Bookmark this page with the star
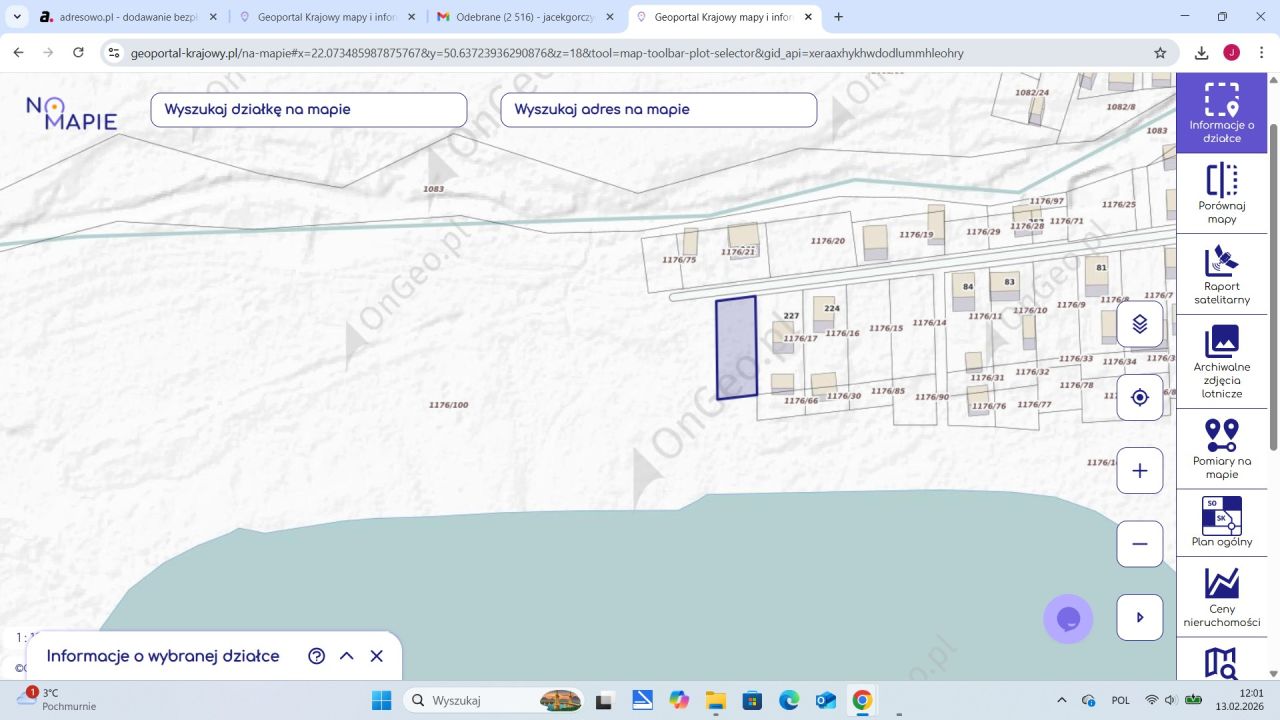The width and height of the screenshot is (1280, 720). 1160,53
